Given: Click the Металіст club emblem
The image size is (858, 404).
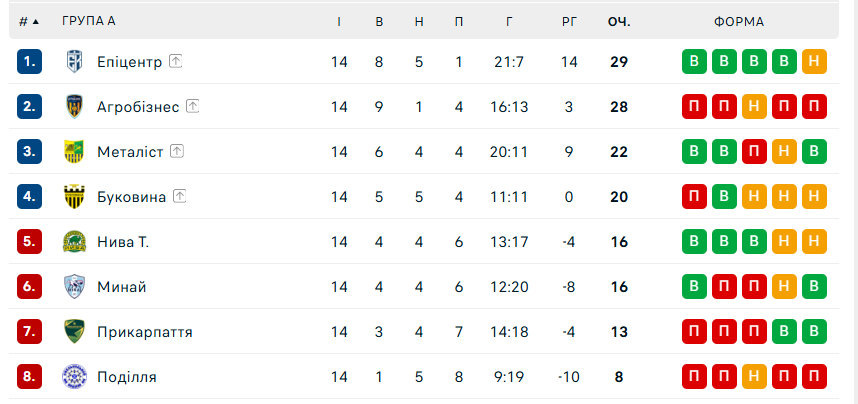Looking at the screenshot, I should click(73, 152).
